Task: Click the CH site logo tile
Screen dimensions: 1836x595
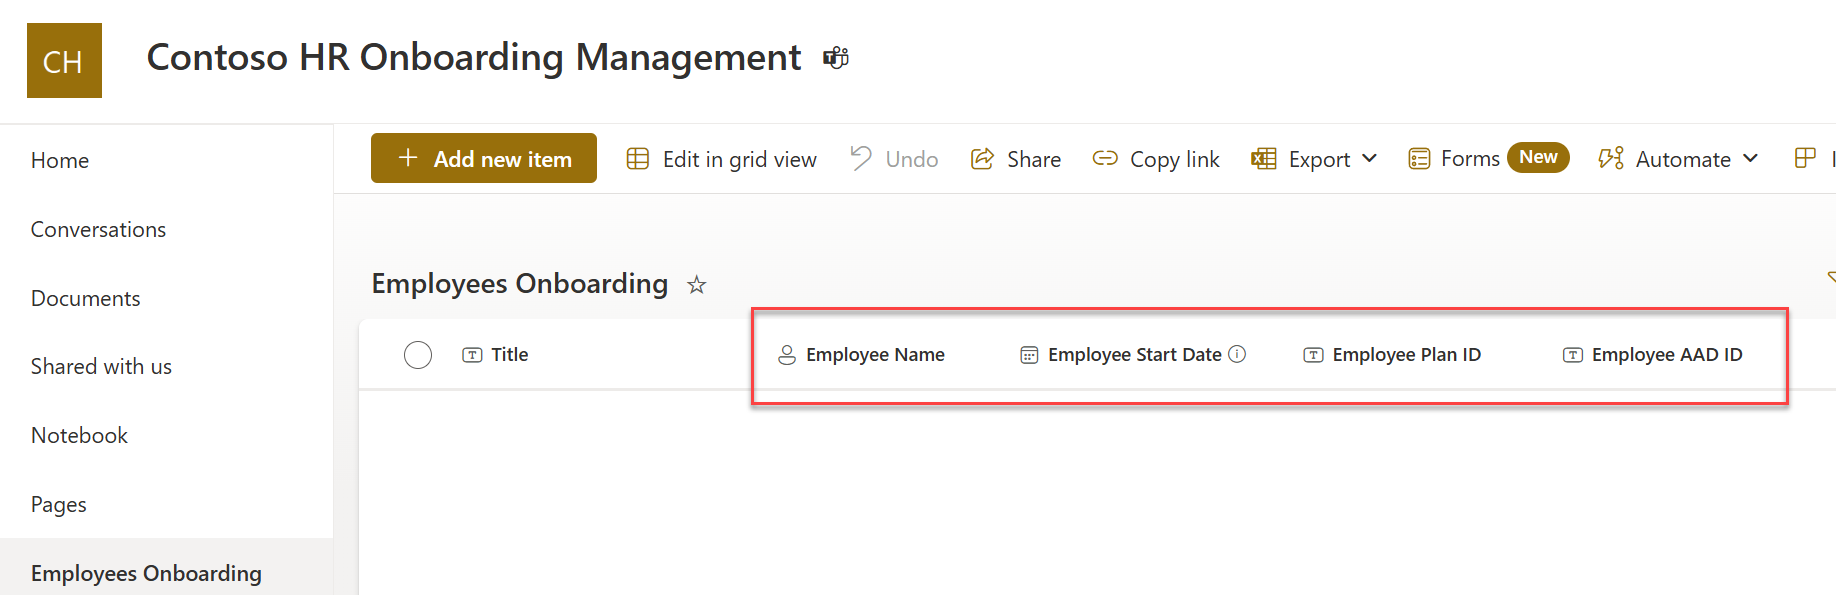Action: coord(64,61)
